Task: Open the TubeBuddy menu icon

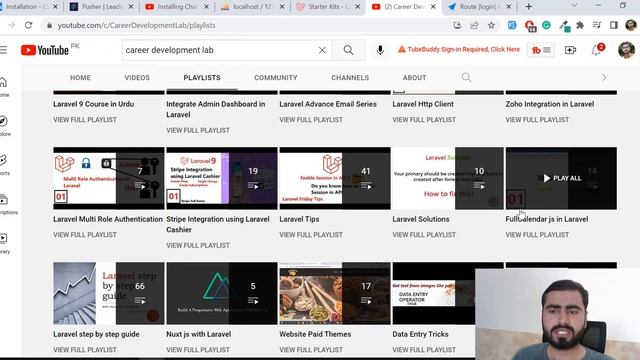Action: [x=541, y=50]
